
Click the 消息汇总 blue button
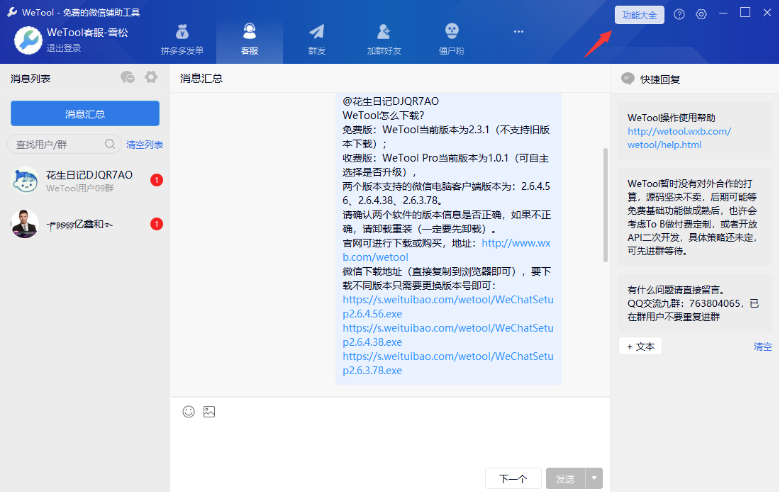pos(85,114)
